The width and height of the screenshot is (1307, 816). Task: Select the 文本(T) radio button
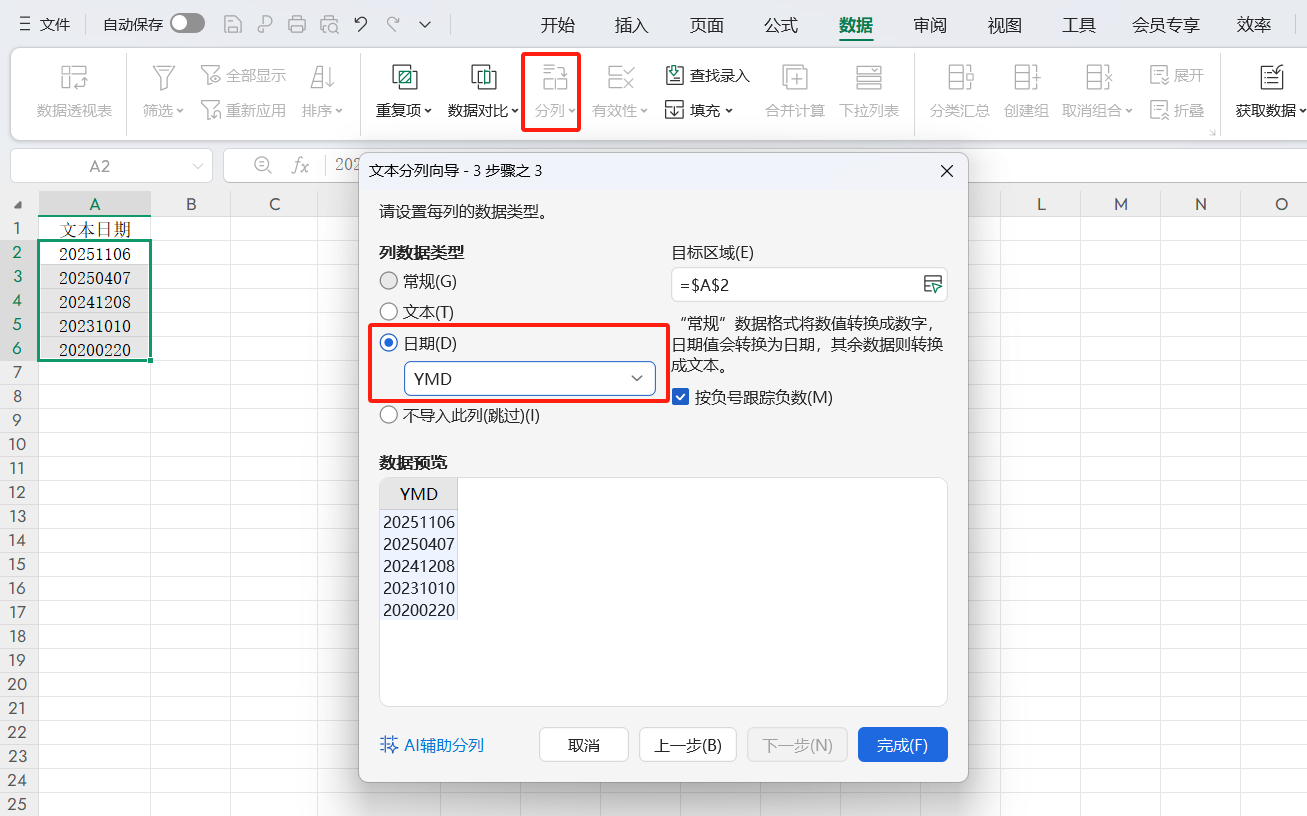[388, 312]
